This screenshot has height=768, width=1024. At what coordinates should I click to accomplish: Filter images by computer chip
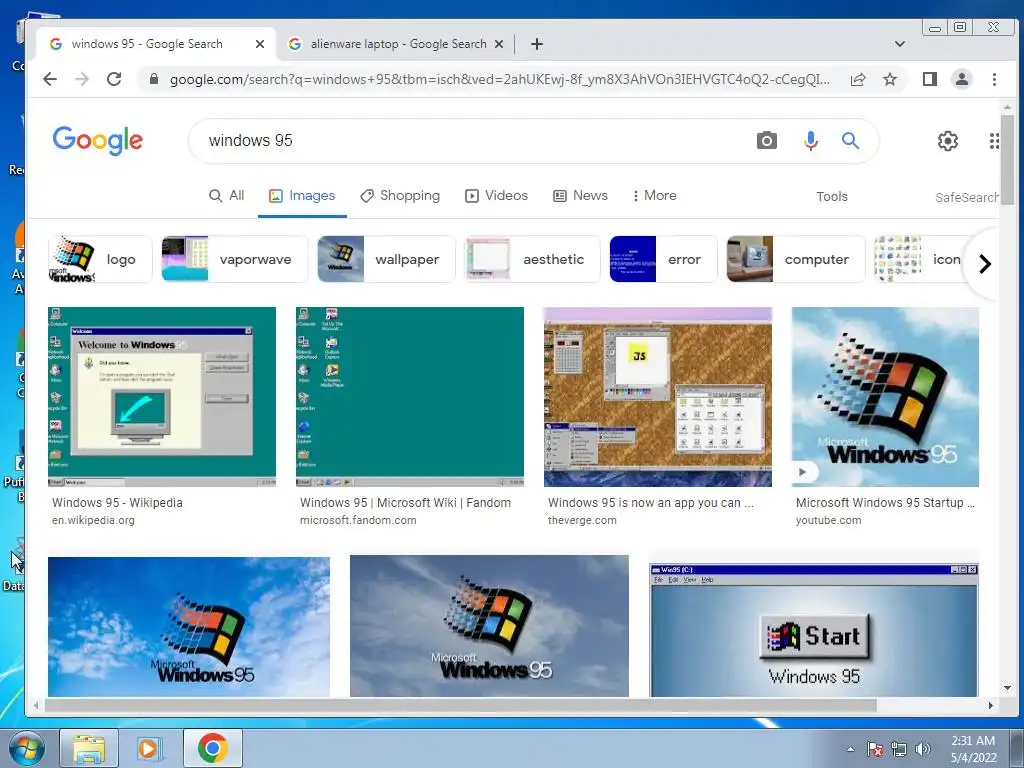click(x=796, y=259)
